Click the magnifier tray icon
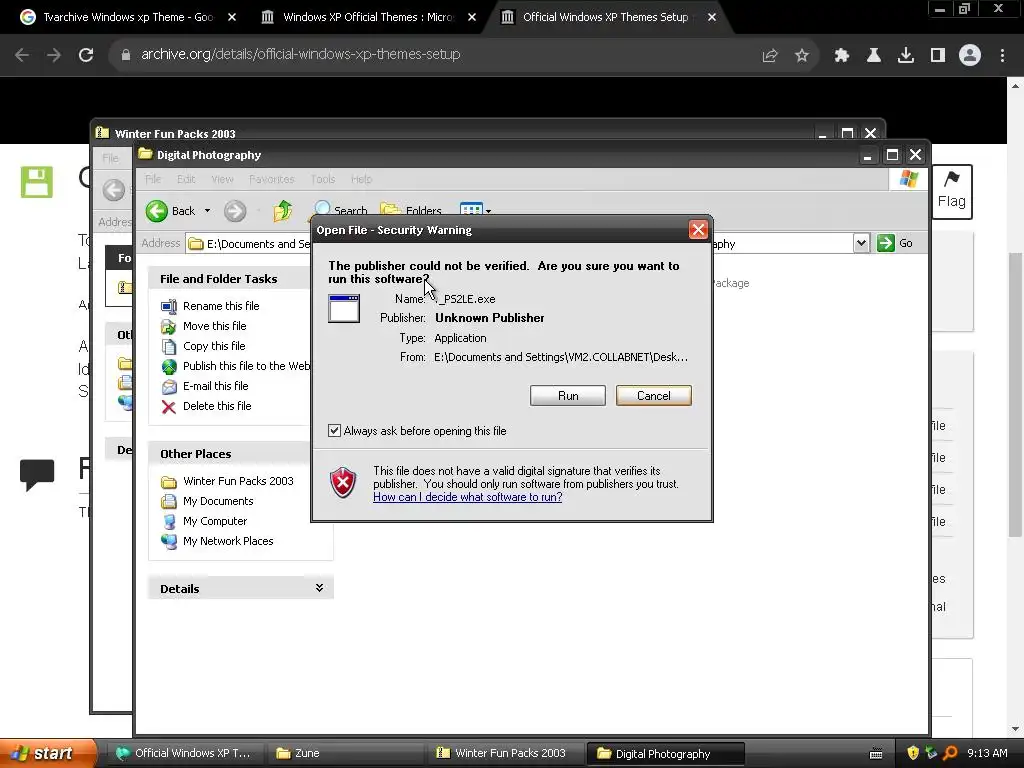The width and height of the screenshot is (1024, 768). pos(950,753)
